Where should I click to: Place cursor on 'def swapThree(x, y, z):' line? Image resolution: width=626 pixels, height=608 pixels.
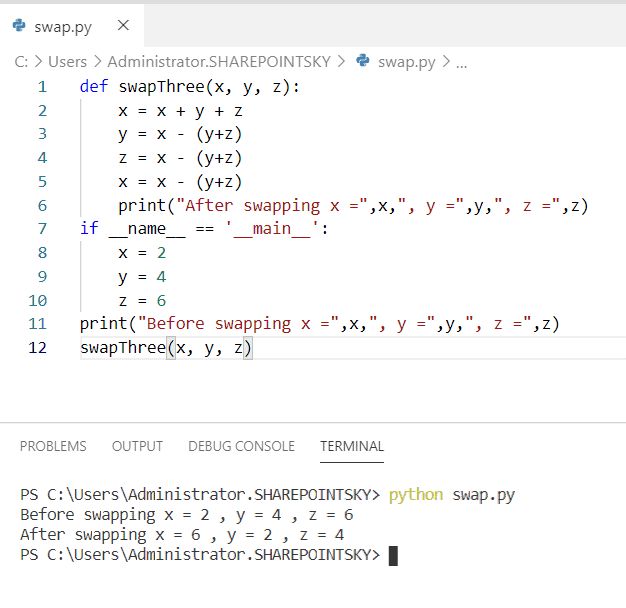point(190,87)
